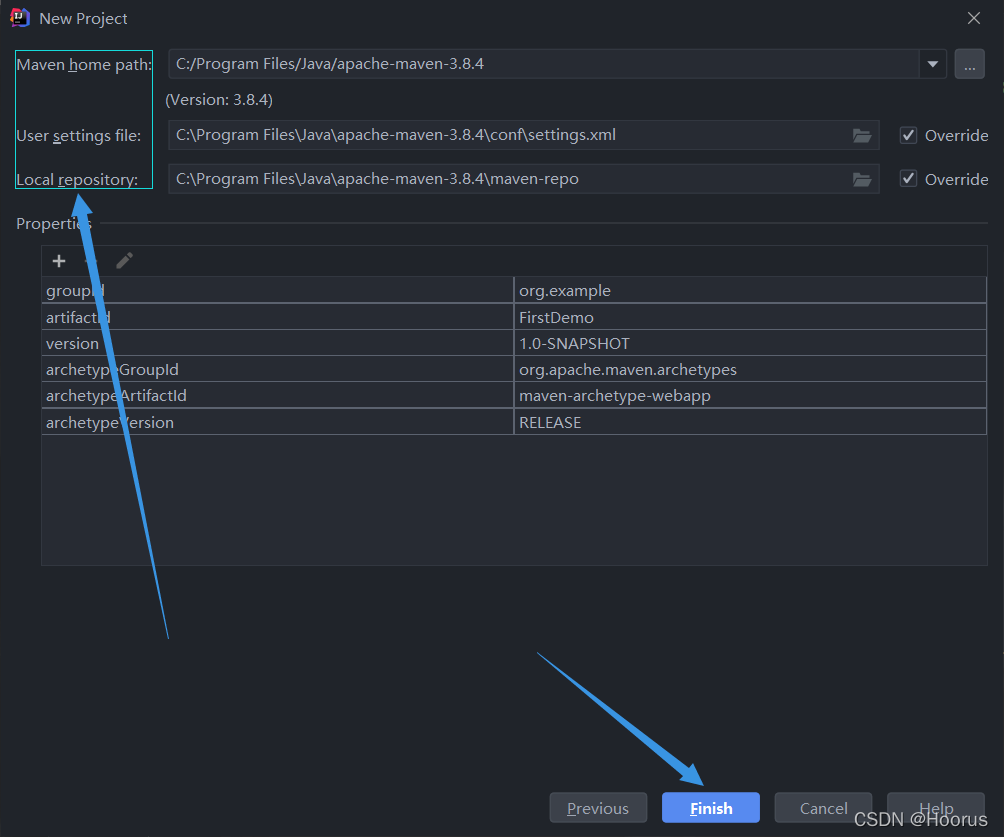1004x837 pixels.
Task: Click the org.apache.maven.archetypes value cell
Action: 750,370
